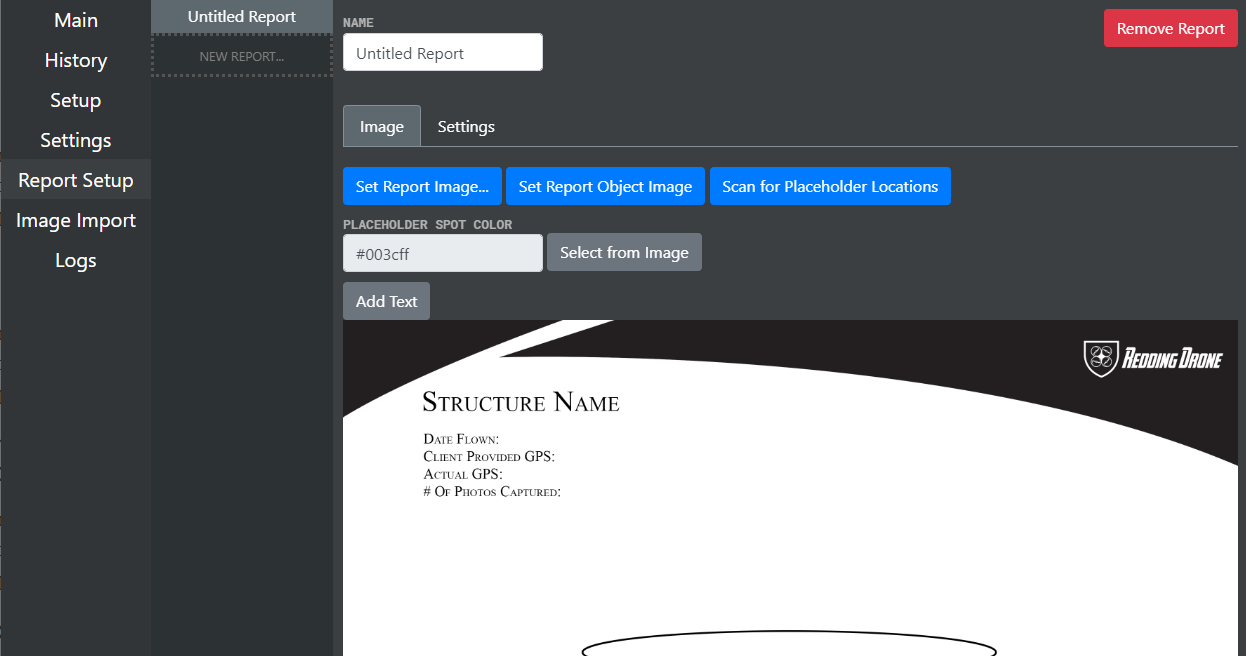This screenshot has height=656, width=1246.
Task: Switch to the Settings tab
Action: pos(465,126)
